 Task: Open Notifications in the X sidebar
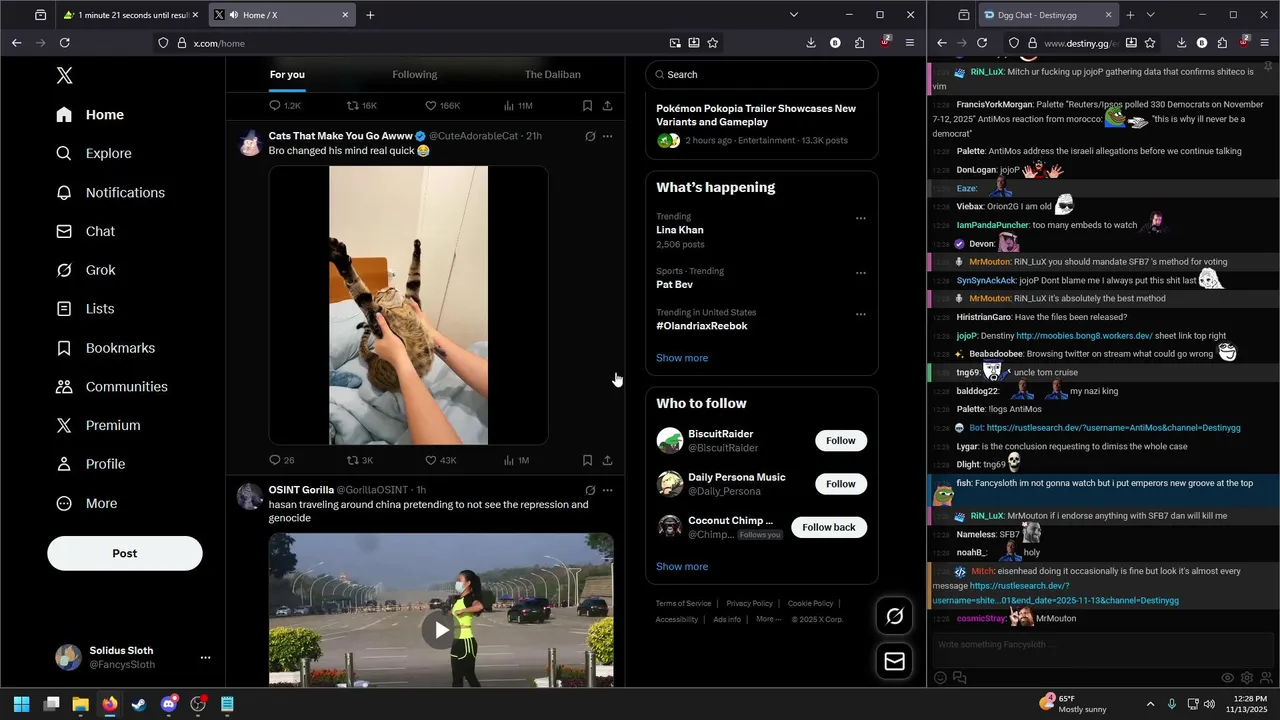click(x=110, y=193)
